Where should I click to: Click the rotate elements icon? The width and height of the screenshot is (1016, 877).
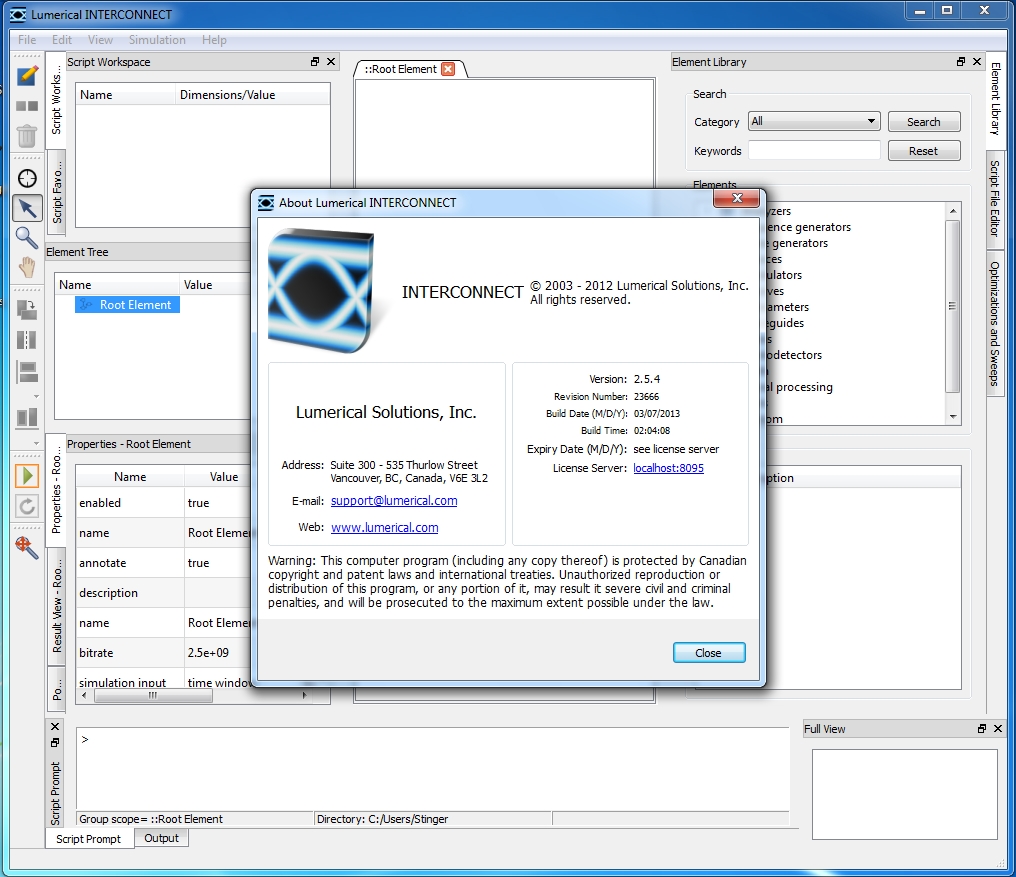27,310
